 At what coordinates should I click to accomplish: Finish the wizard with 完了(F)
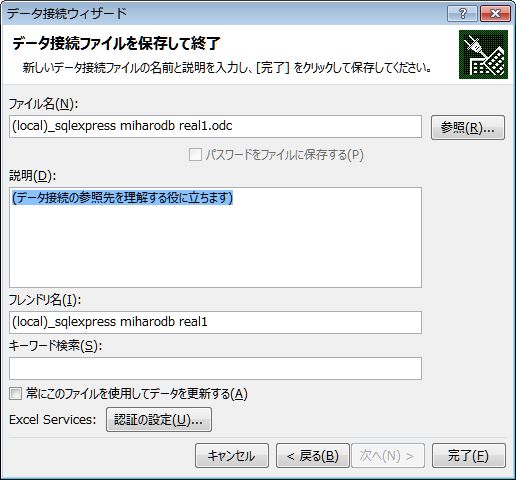click(x=469, y=455)
